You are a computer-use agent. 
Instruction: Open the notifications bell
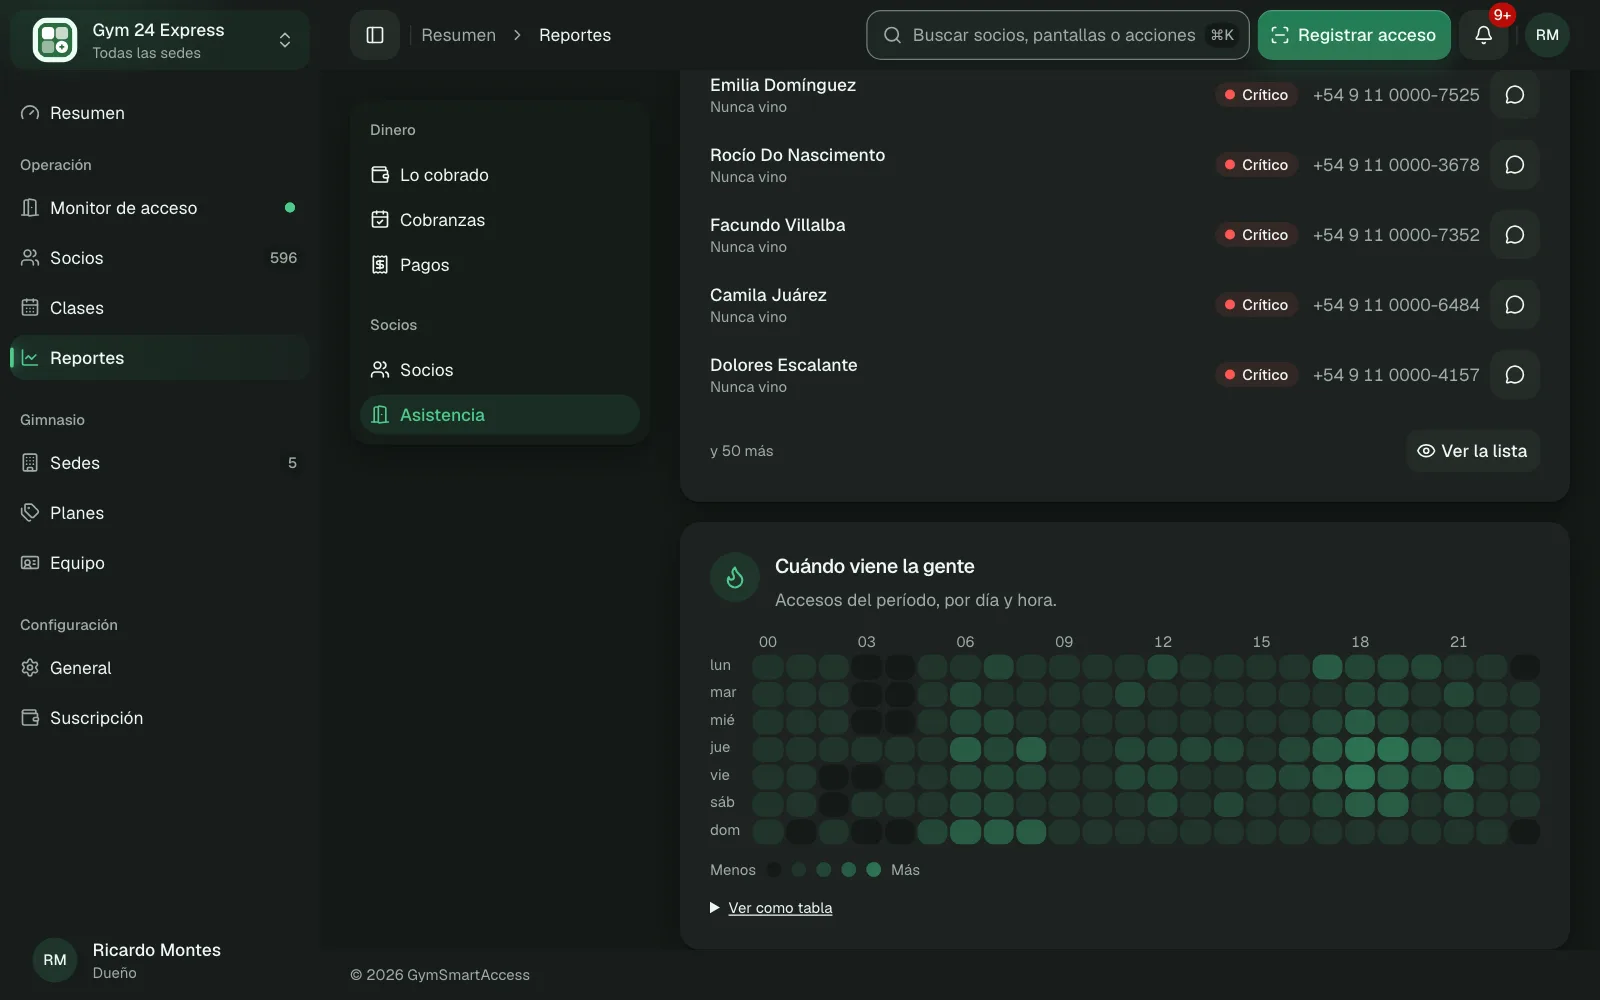click(x=1483, y=35)
